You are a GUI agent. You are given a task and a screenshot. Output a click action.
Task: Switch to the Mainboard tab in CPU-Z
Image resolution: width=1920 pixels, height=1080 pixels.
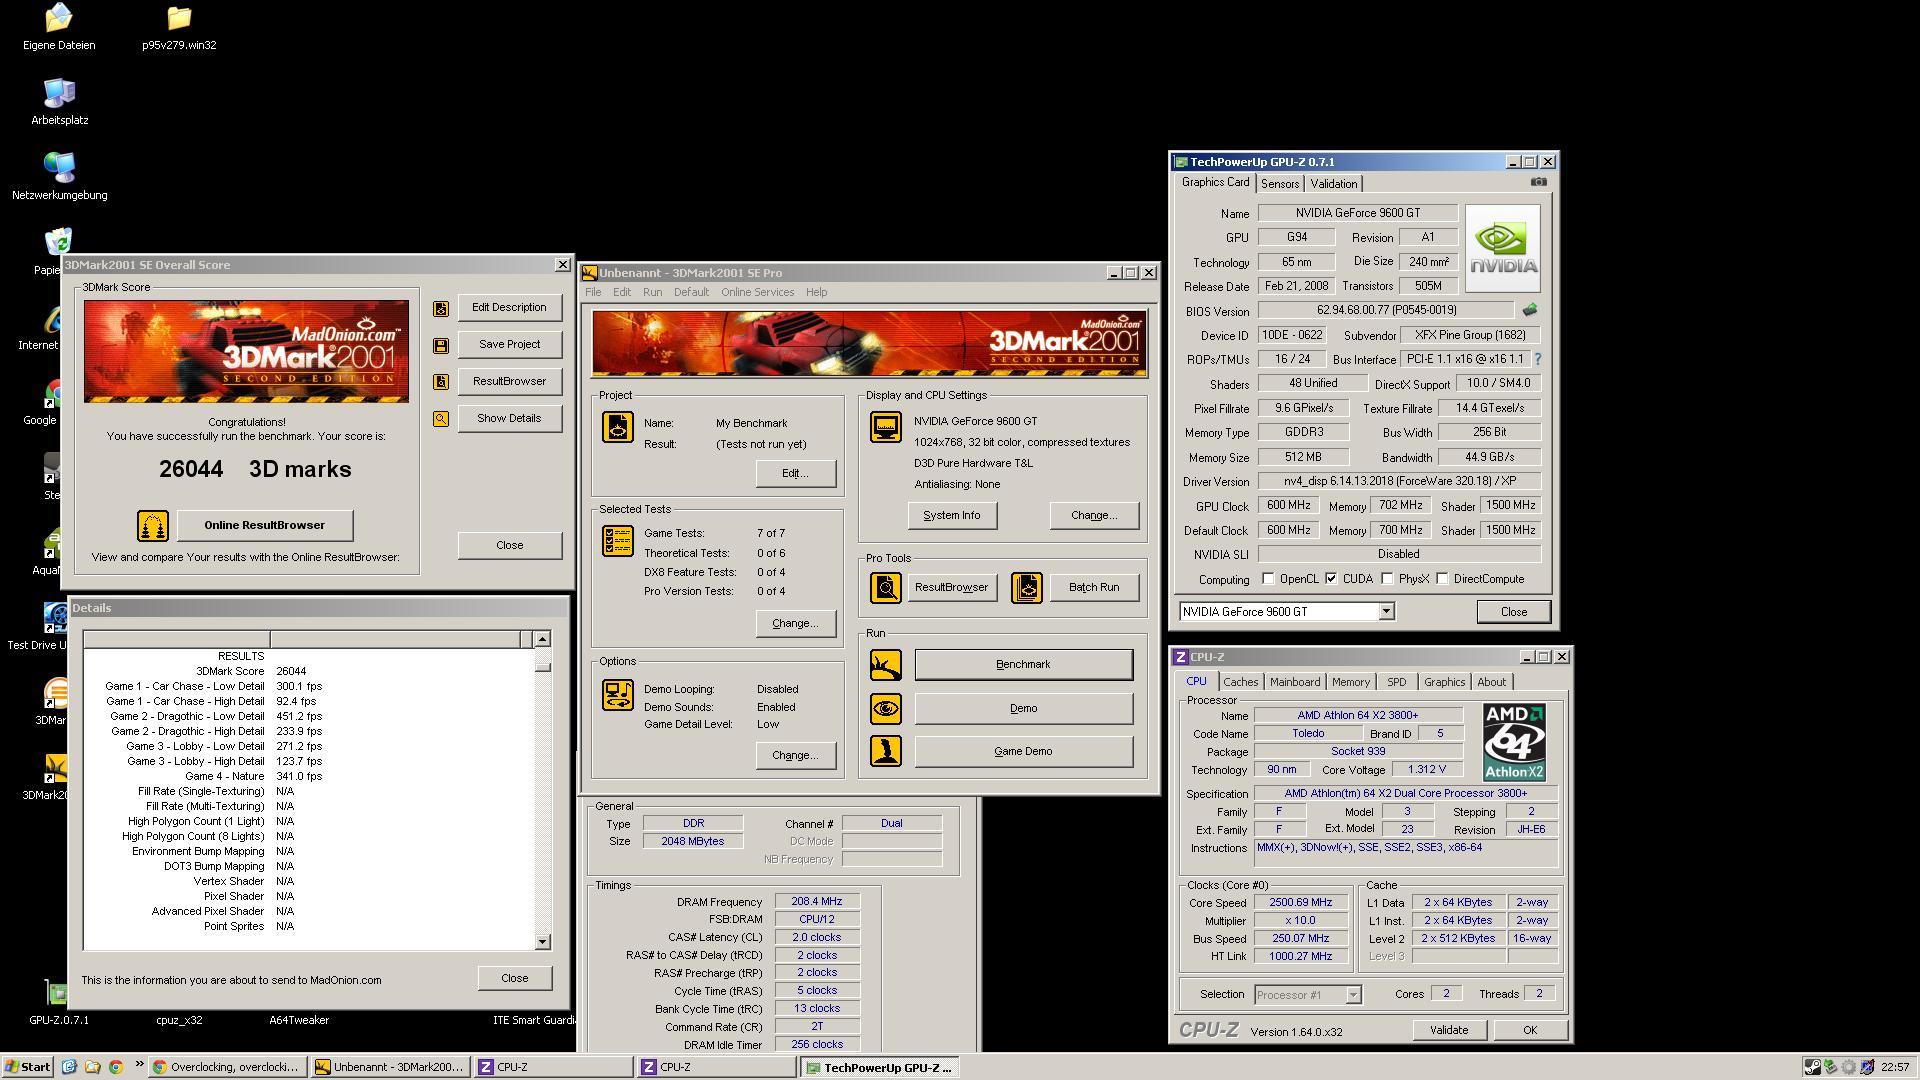pos(1294,682)
